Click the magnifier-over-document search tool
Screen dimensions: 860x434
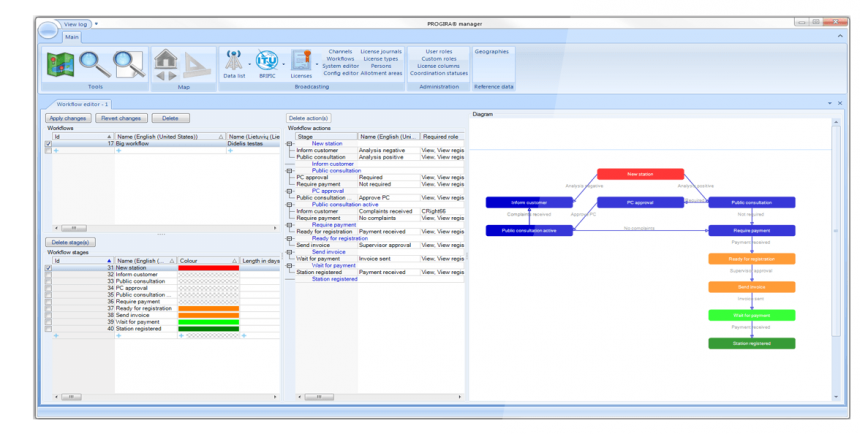pyautogui.click(x=129, y=64)
